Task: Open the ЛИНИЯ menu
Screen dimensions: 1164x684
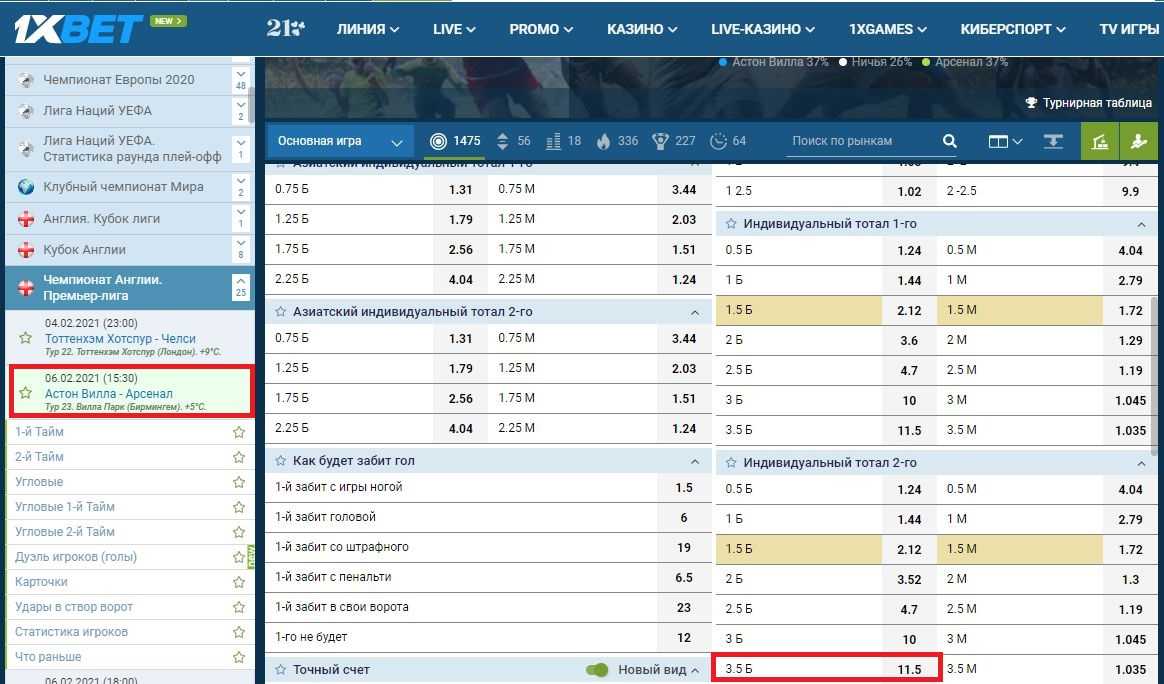Action: pos(367,29)
